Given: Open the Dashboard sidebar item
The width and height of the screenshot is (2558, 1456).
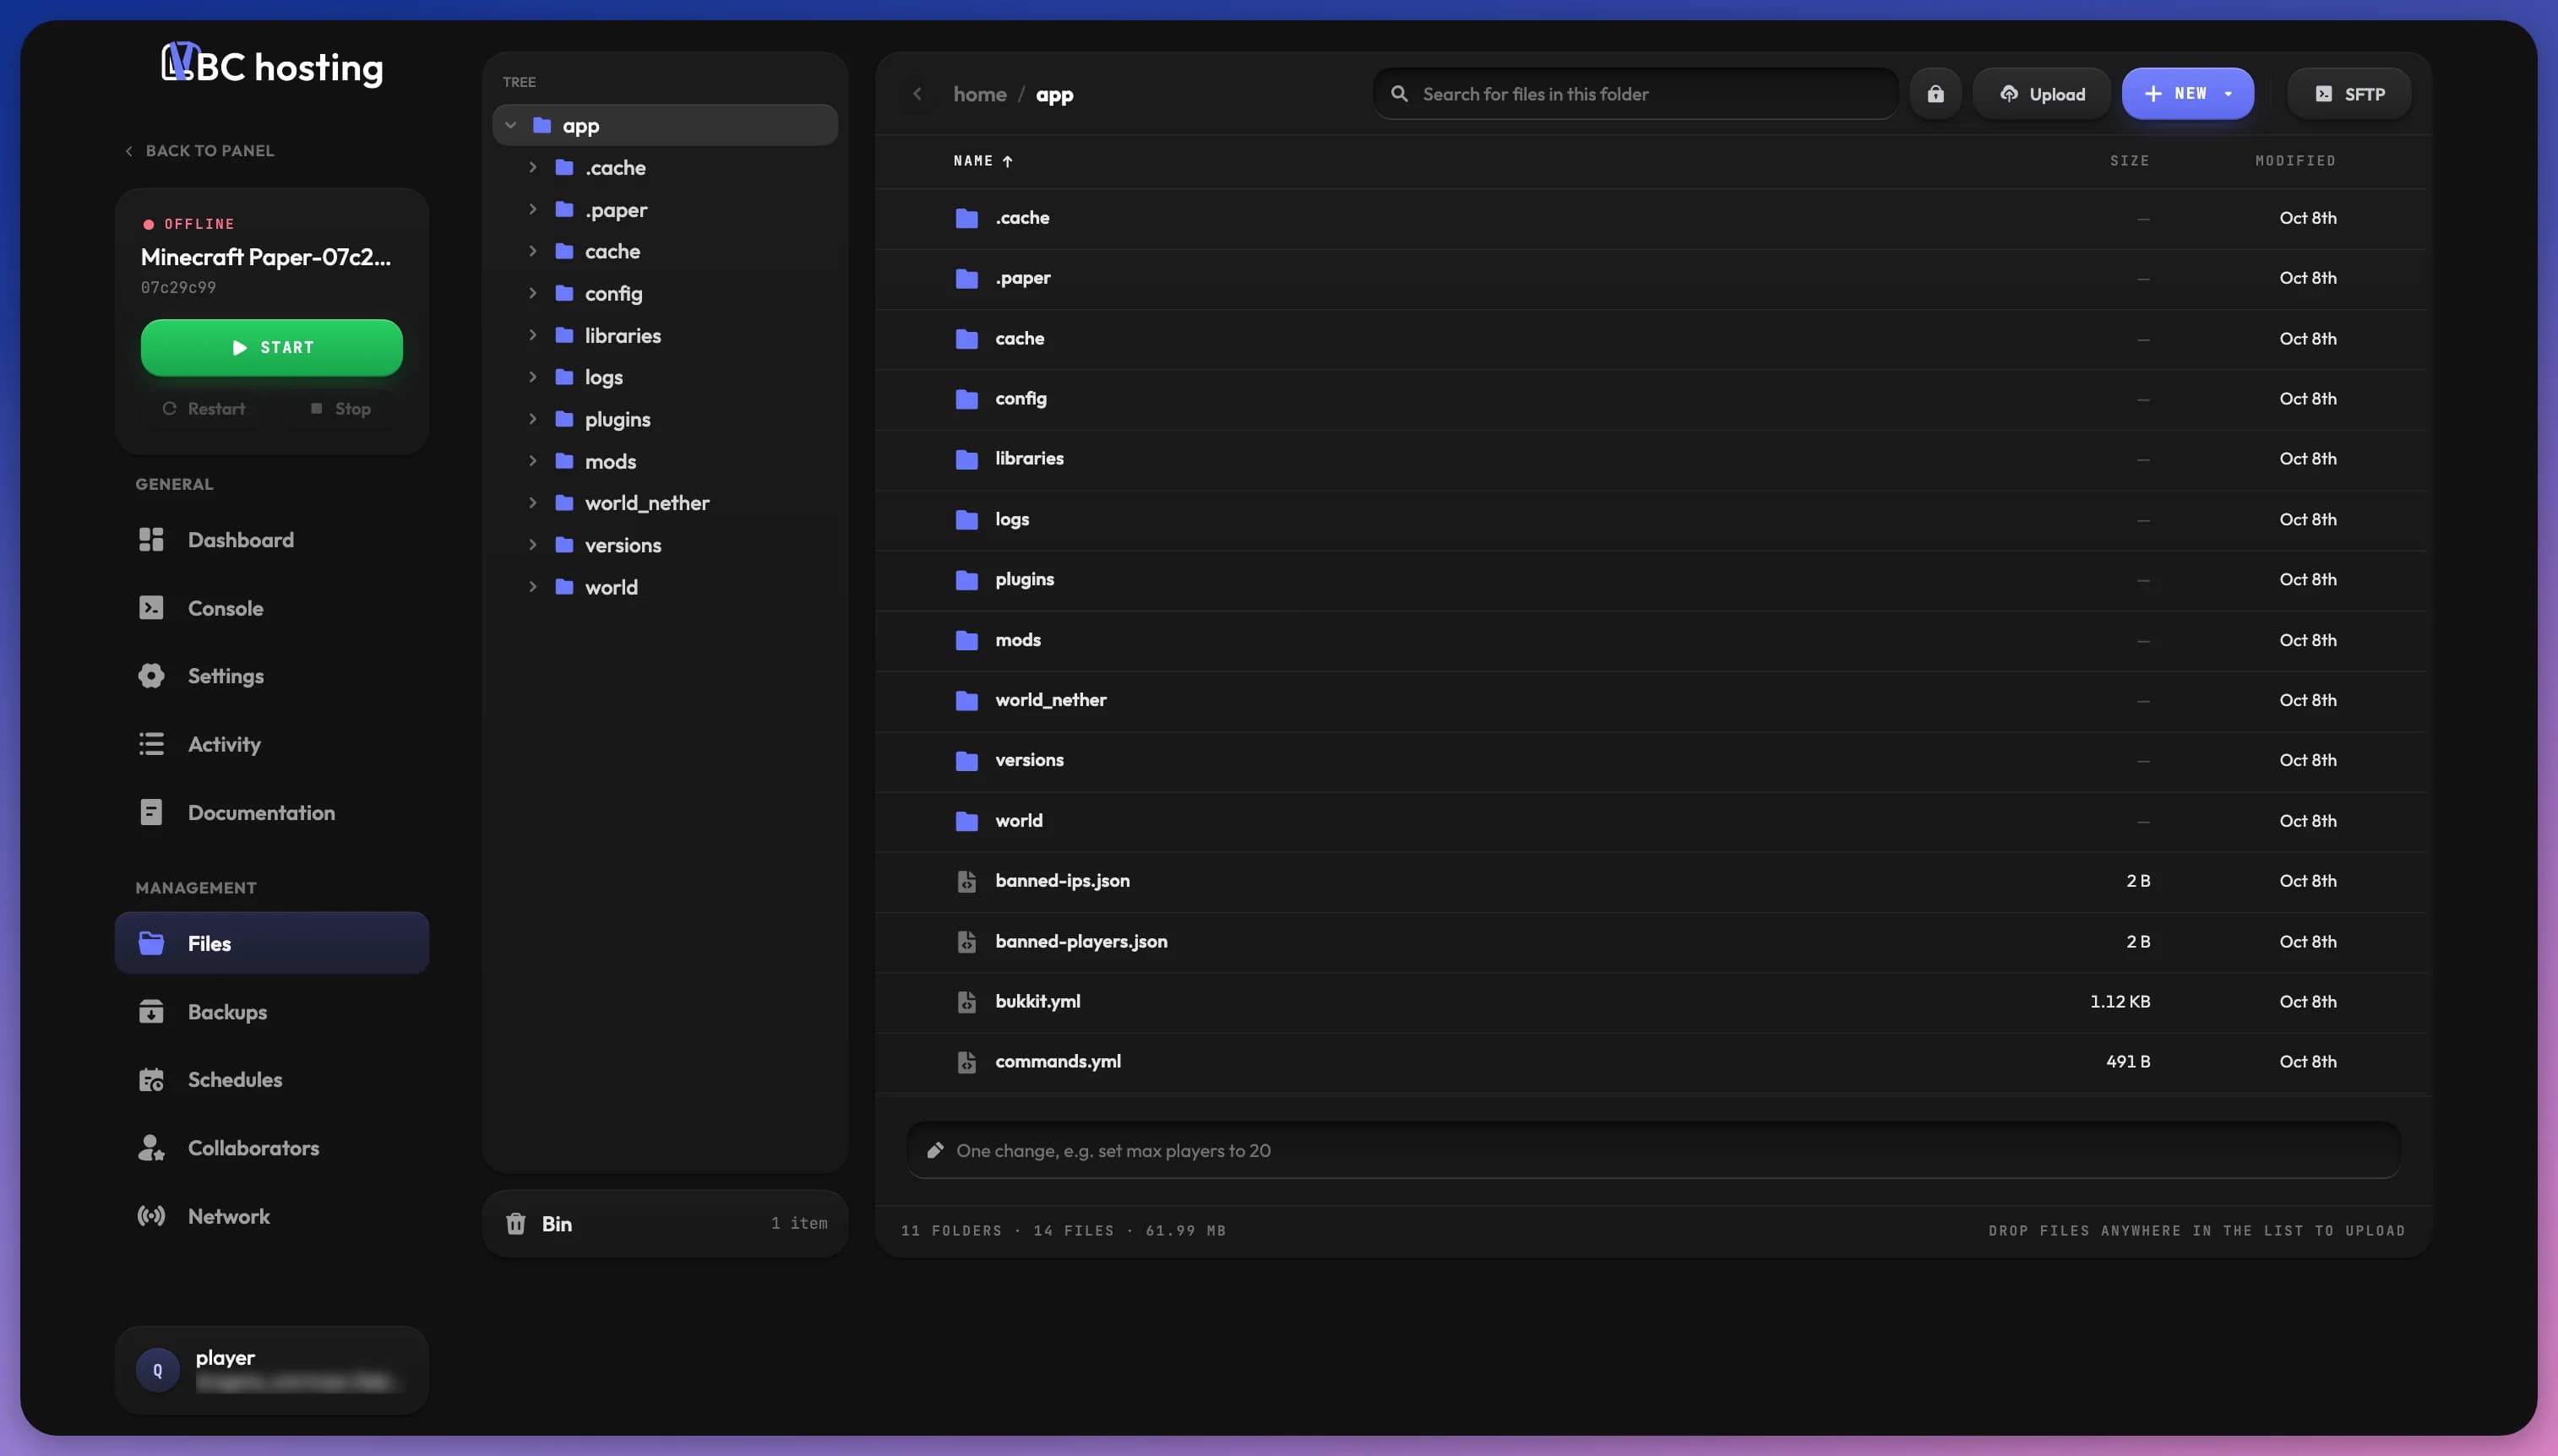Looking at the screenshot, I should (x=271, y=540).
